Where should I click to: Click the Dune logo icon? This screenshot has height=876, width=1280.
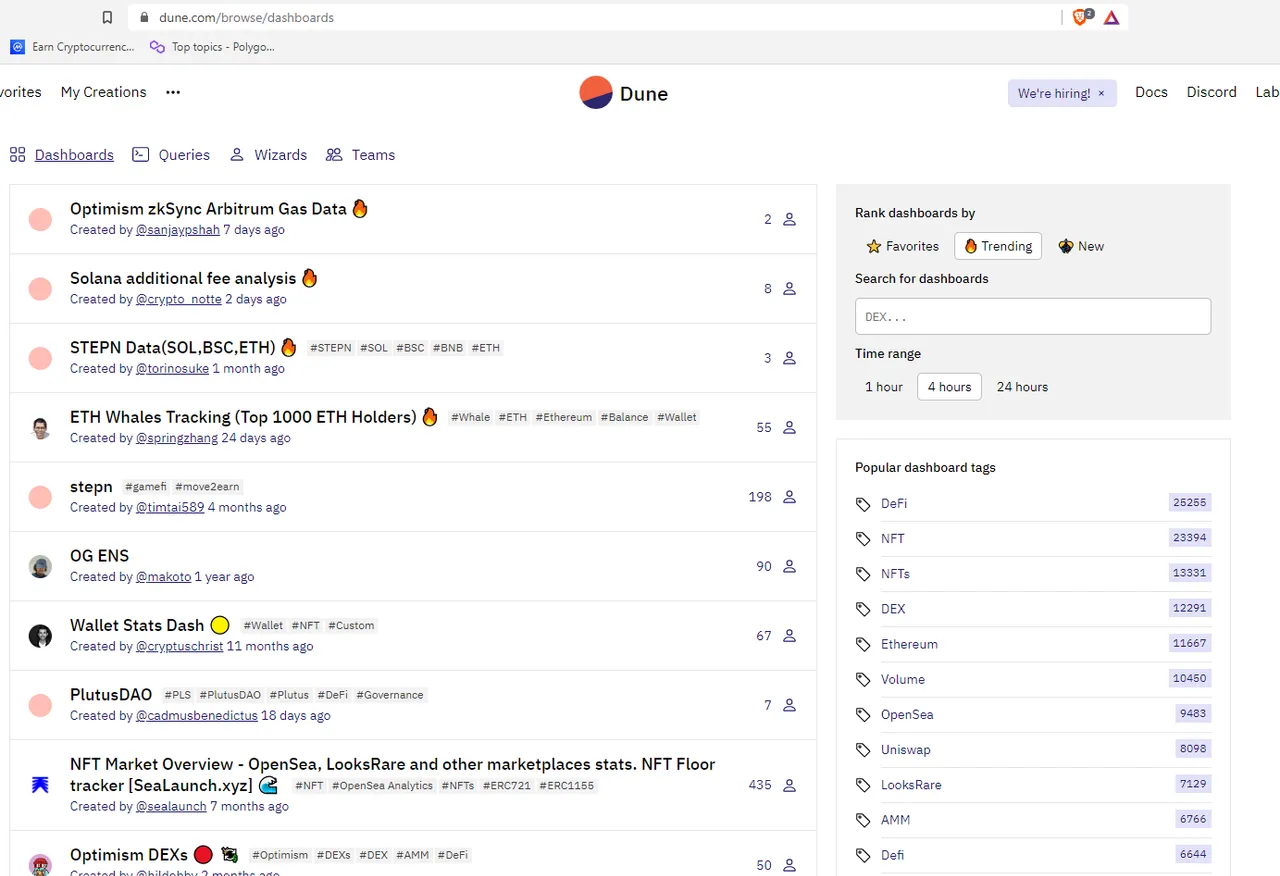(596, 93)
